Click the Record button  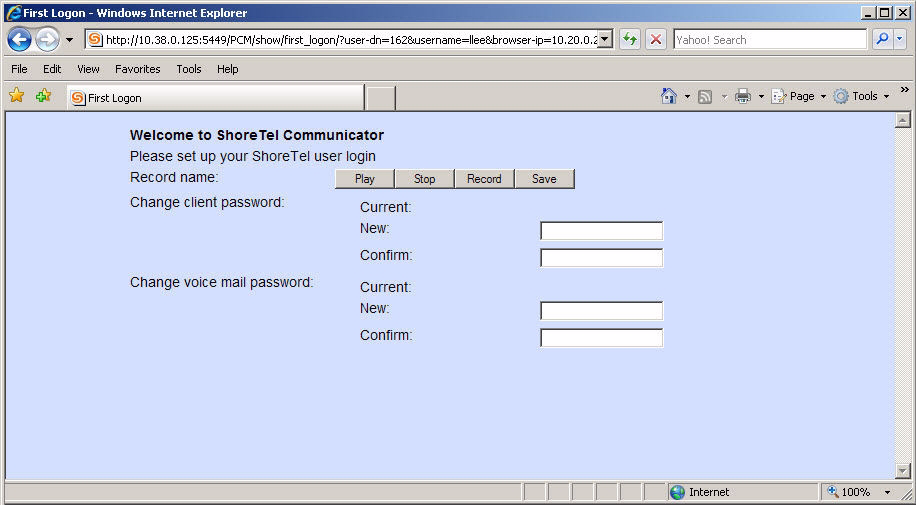pos(484,179)
